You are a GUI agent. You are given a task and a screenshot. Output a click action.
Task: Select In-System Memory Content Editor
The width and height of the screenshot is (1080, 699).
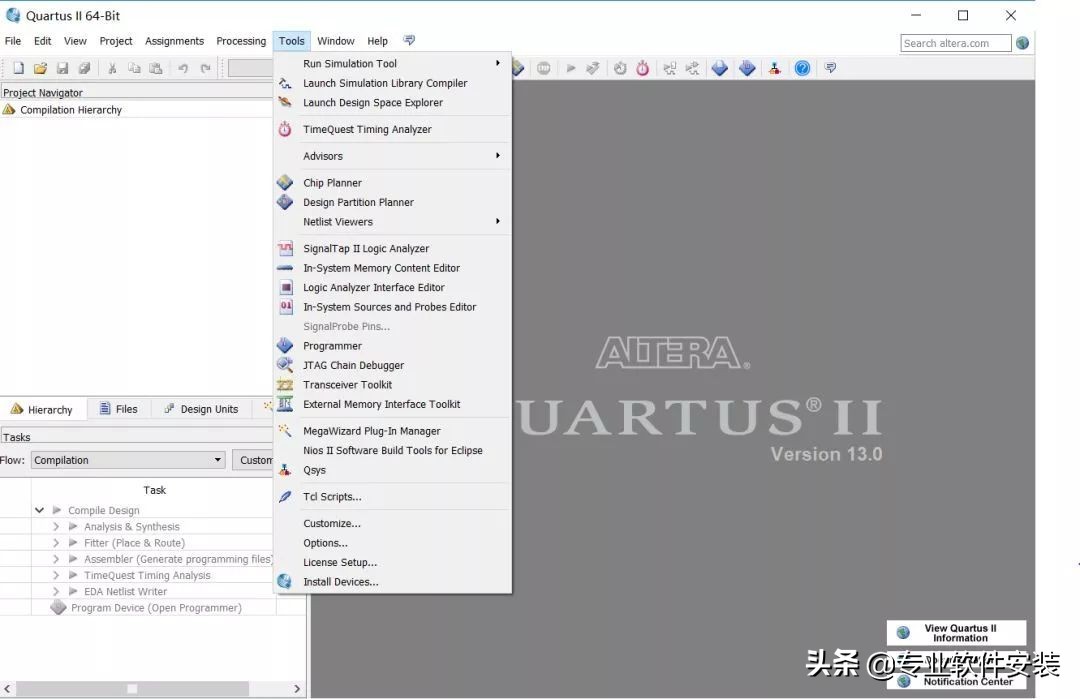[393, 268]
